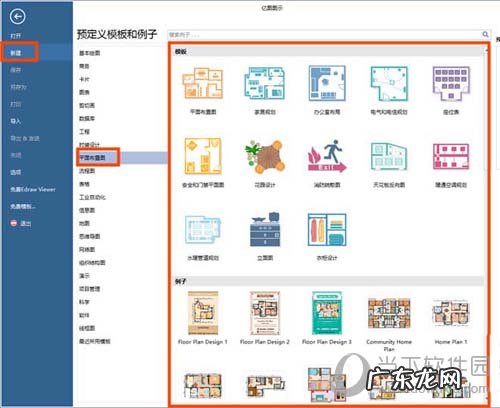Click 打印 in the file menu

coord(16,104)
